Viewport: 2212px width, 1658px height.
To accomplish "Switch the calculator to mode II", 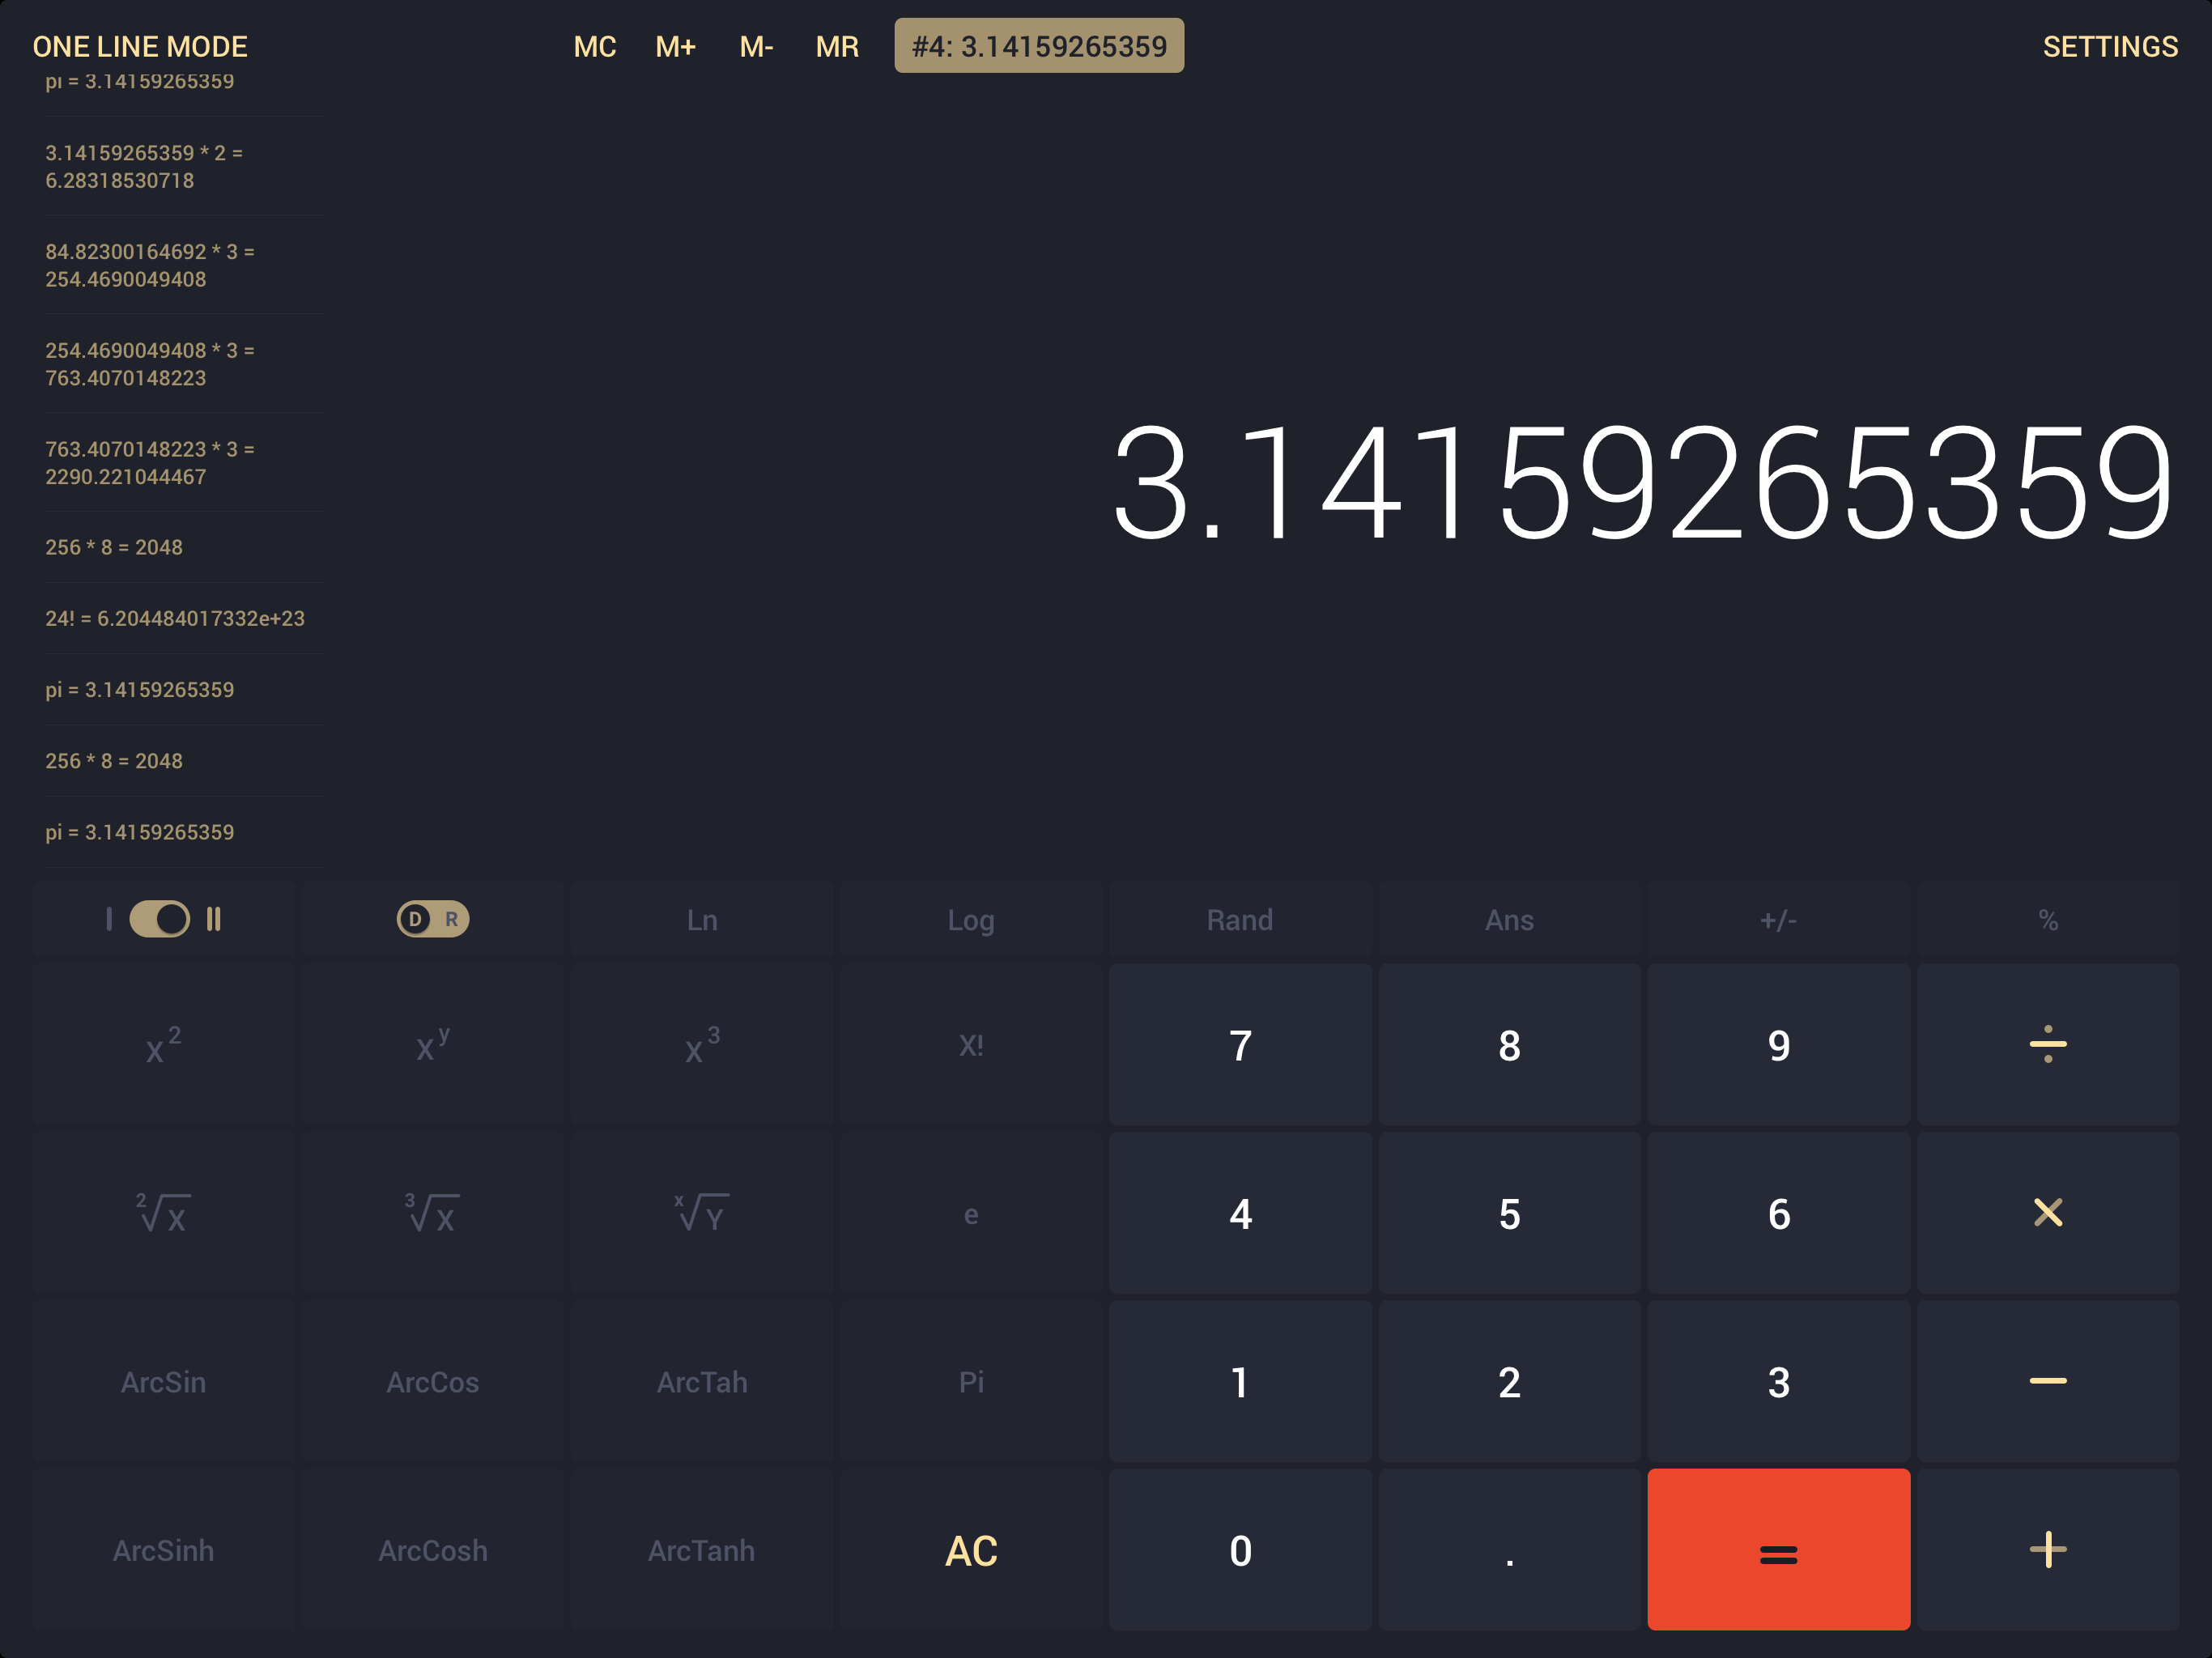I will pyautogui.click(x=214, y=919).
